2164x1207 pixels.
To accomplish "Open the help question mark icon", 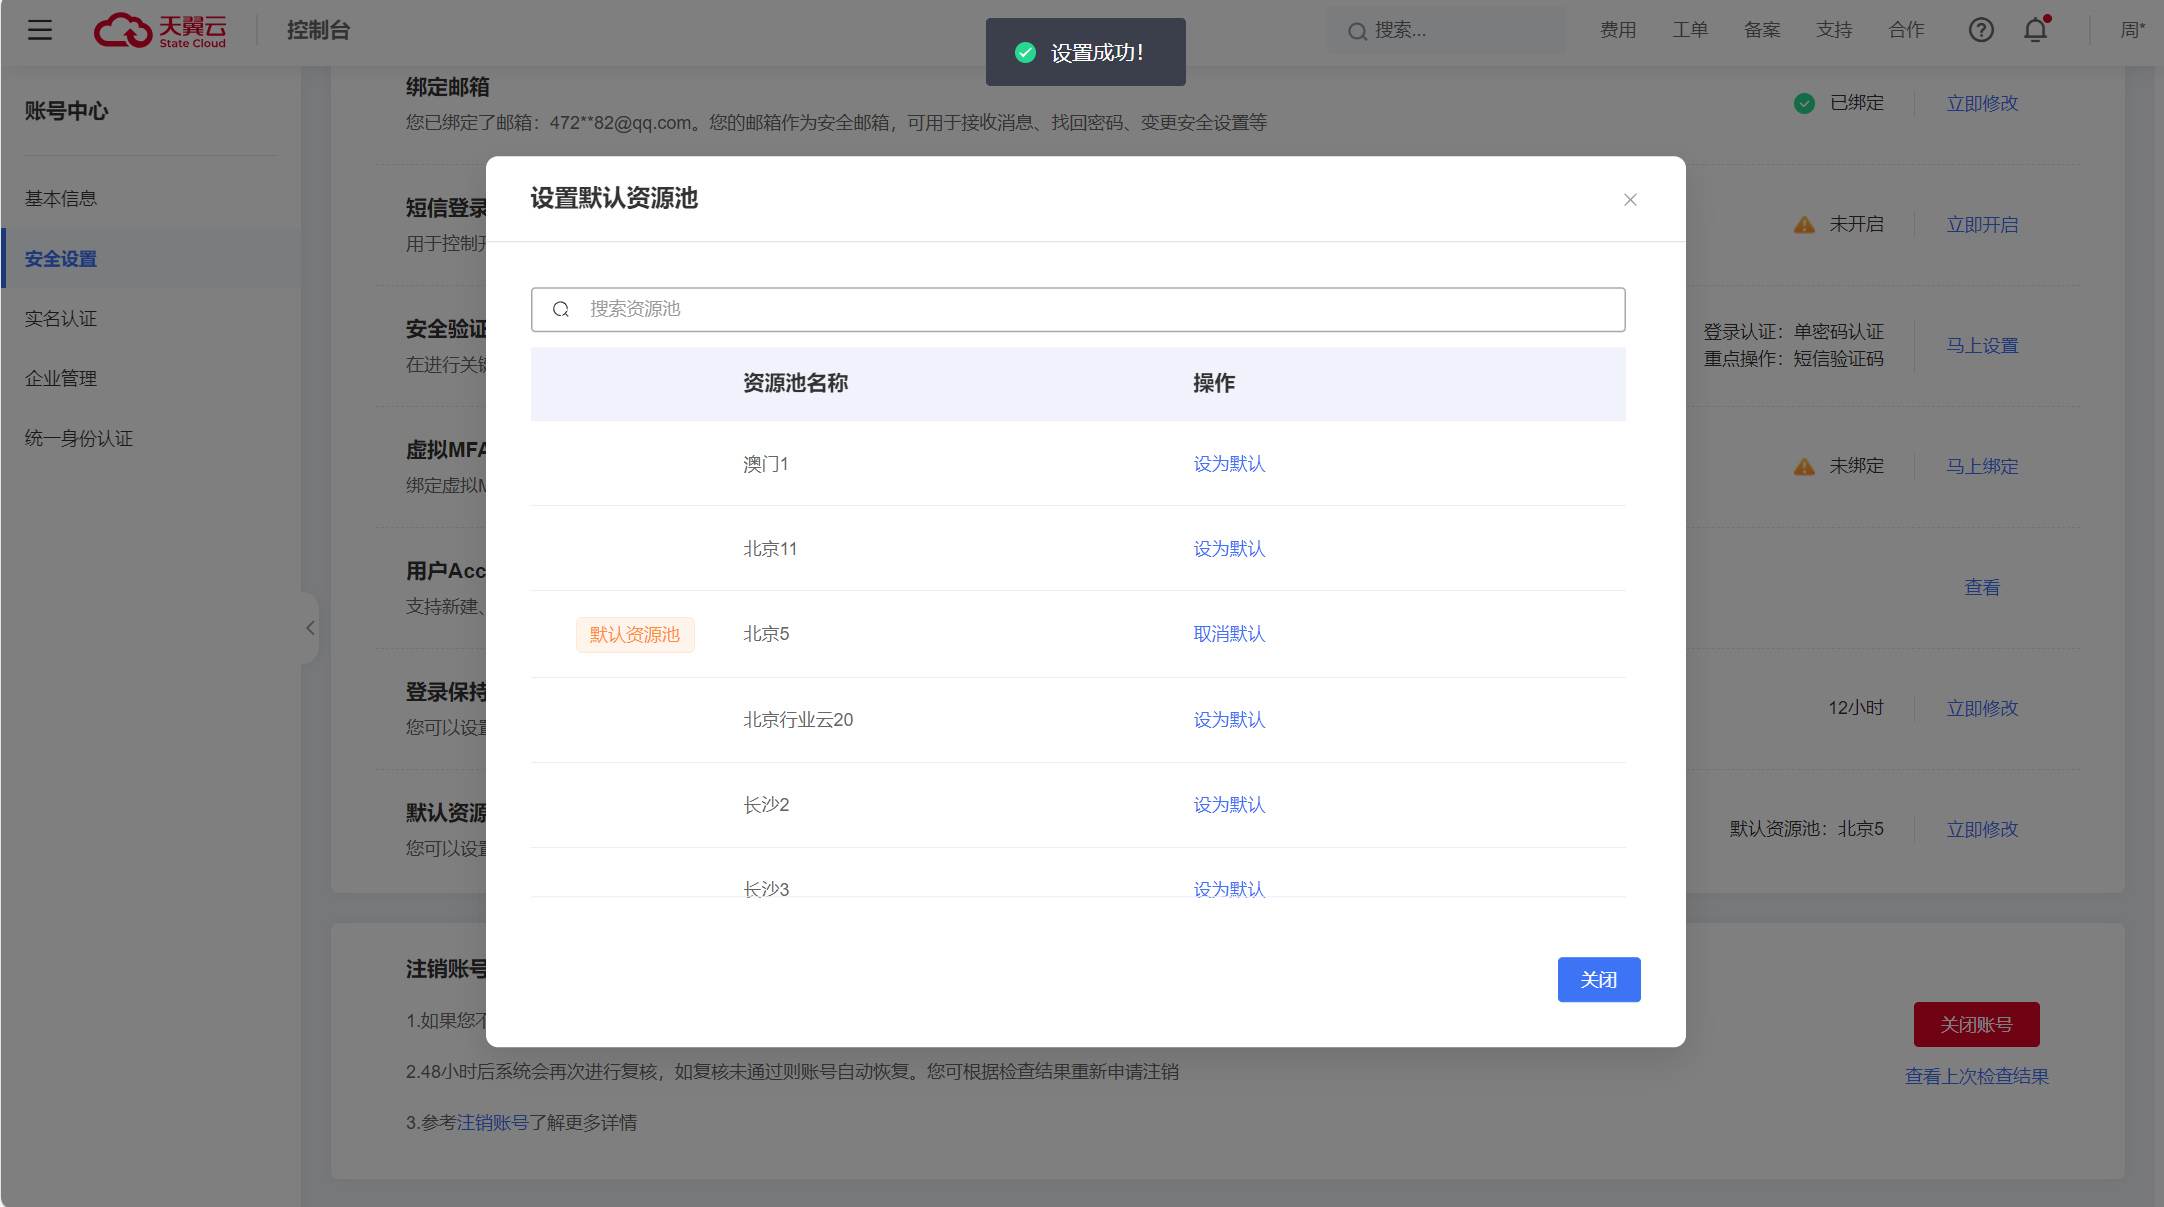I will point(1981,30).
